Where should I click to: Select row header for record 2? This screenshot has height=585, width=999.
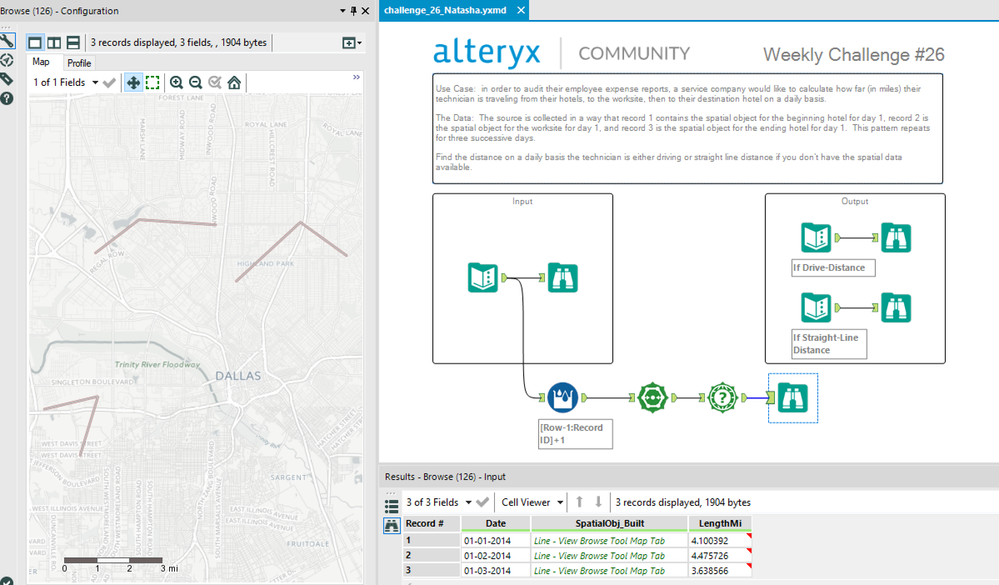pos(432,556)
